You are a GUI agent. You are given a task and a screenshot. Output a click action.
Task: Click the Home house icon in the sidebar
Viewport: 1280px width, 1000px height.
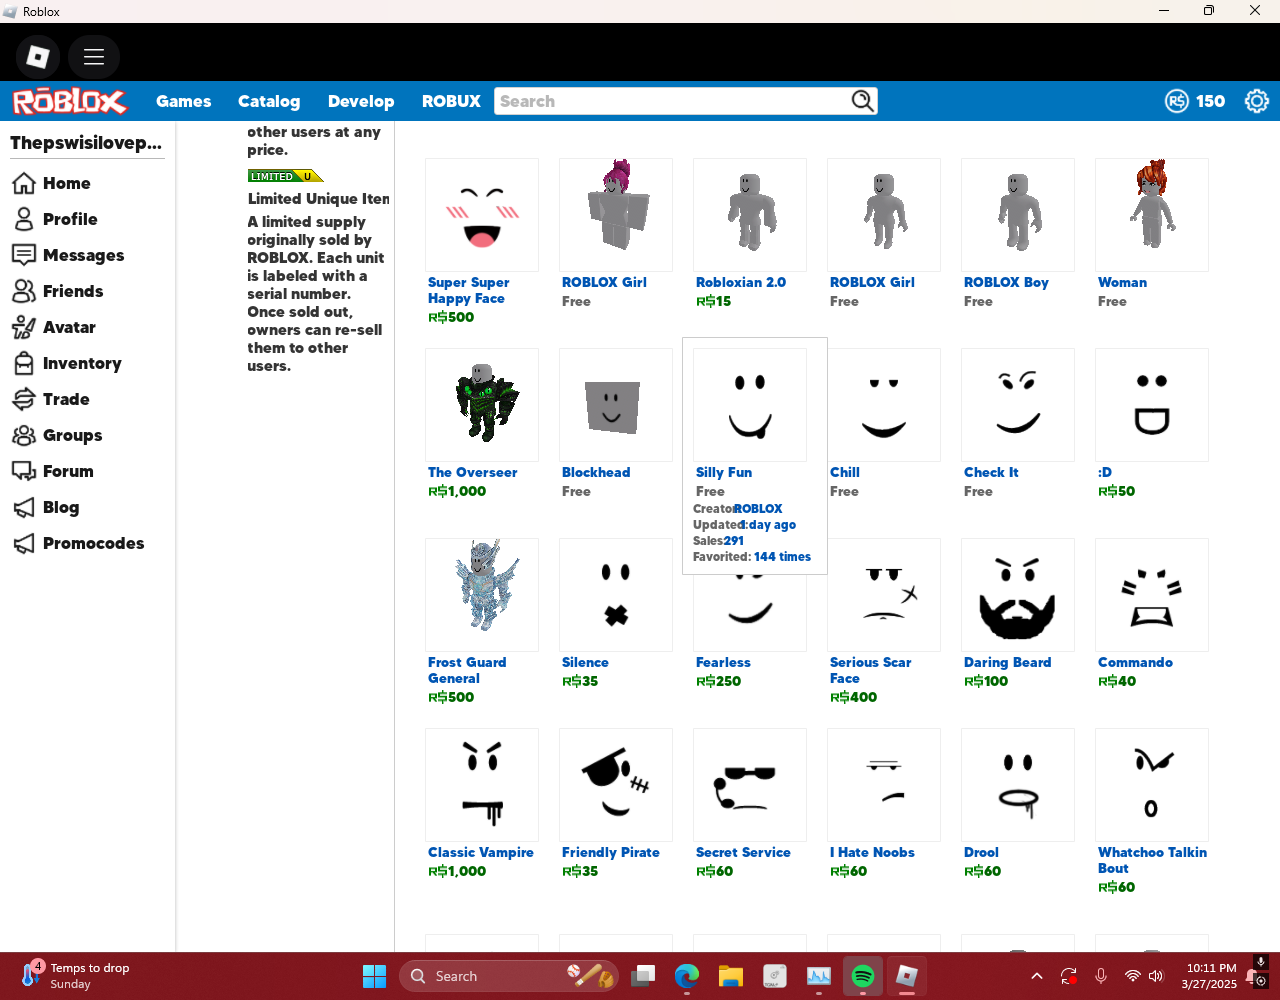24,183
